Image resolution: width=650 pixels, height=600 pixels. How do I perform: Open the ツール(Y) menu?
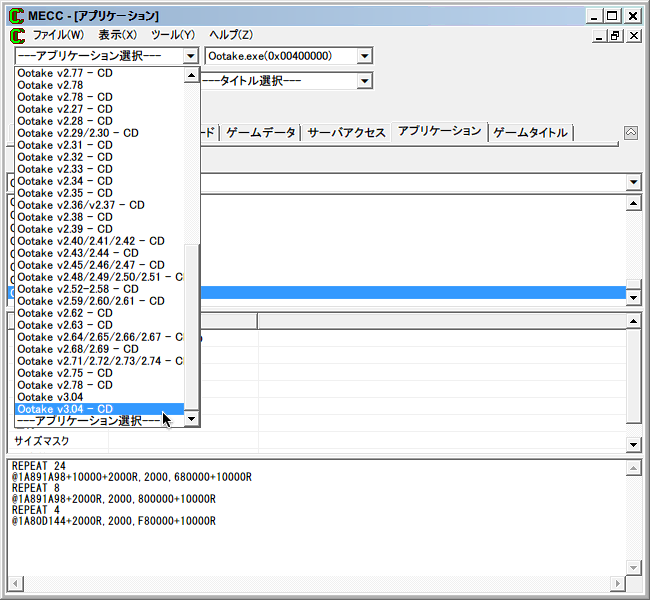[x=173, y=35]
